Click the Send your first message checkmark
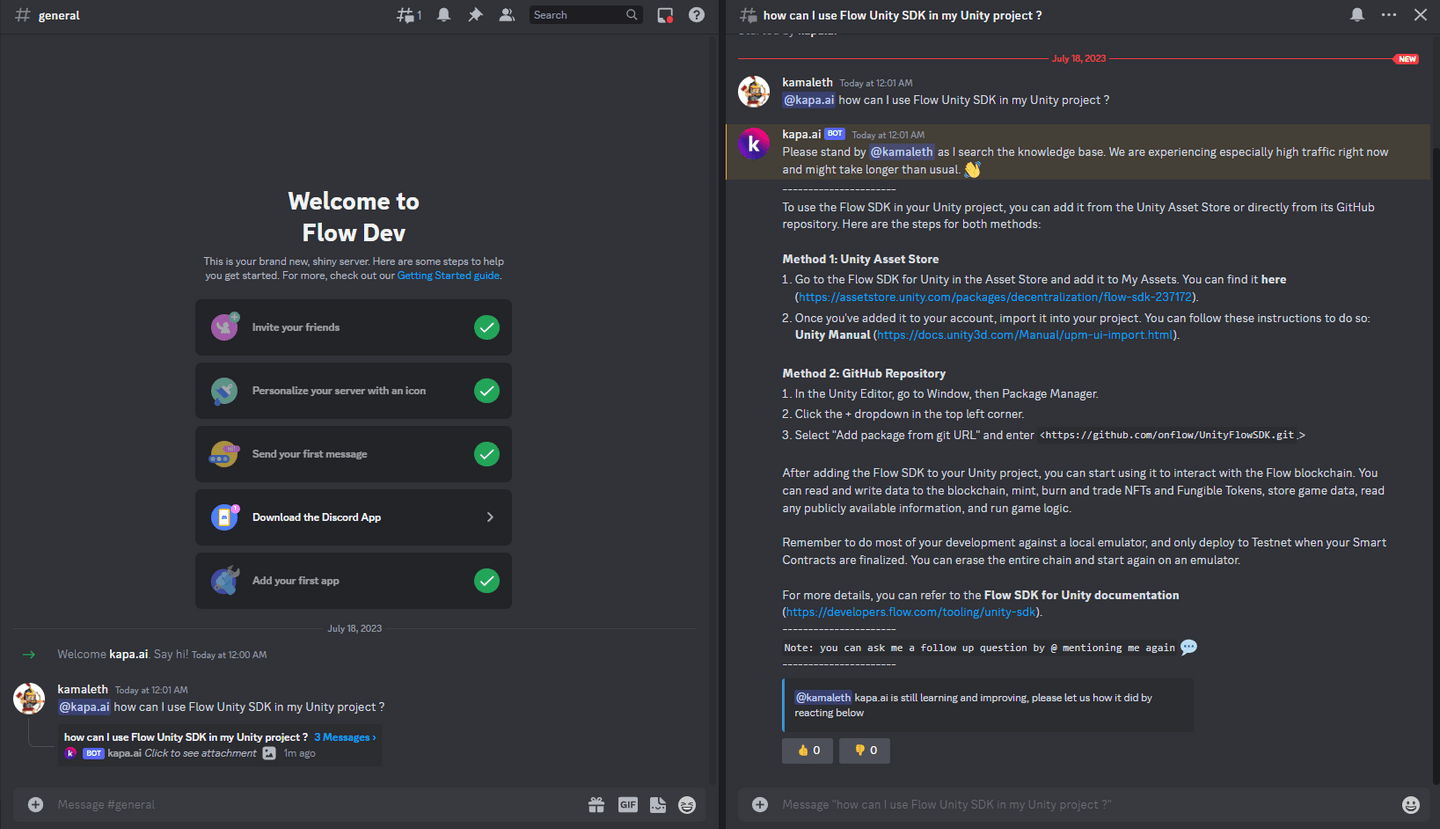1440x829 pixels. tap(487, 454)
